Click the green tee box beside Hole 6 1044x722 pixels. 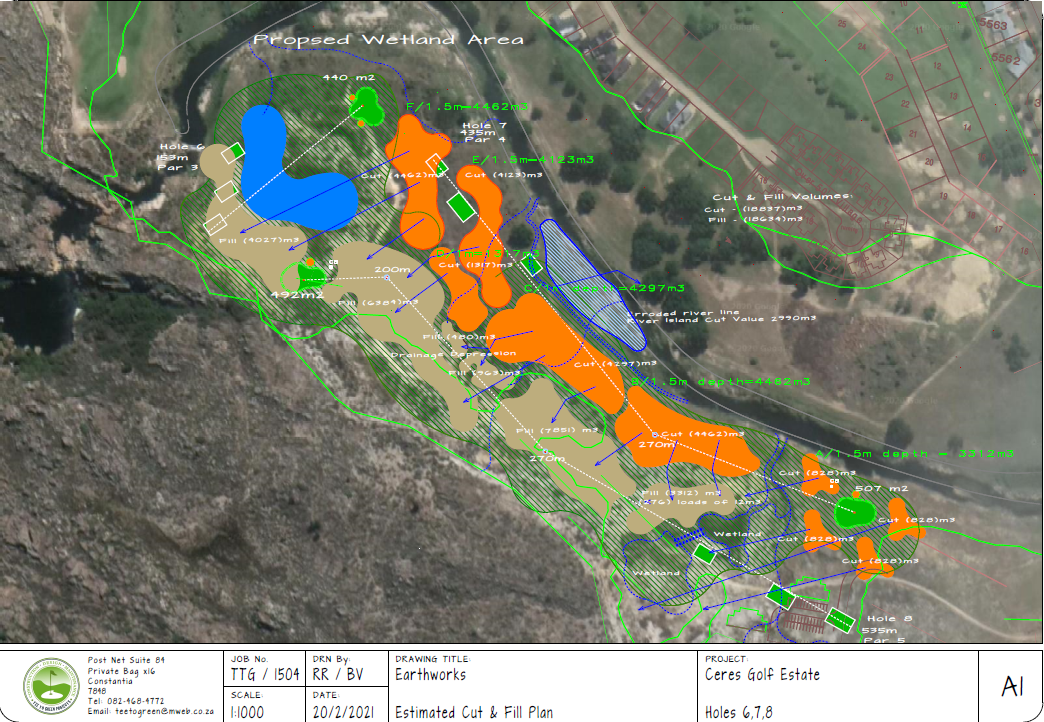(233, 150)
